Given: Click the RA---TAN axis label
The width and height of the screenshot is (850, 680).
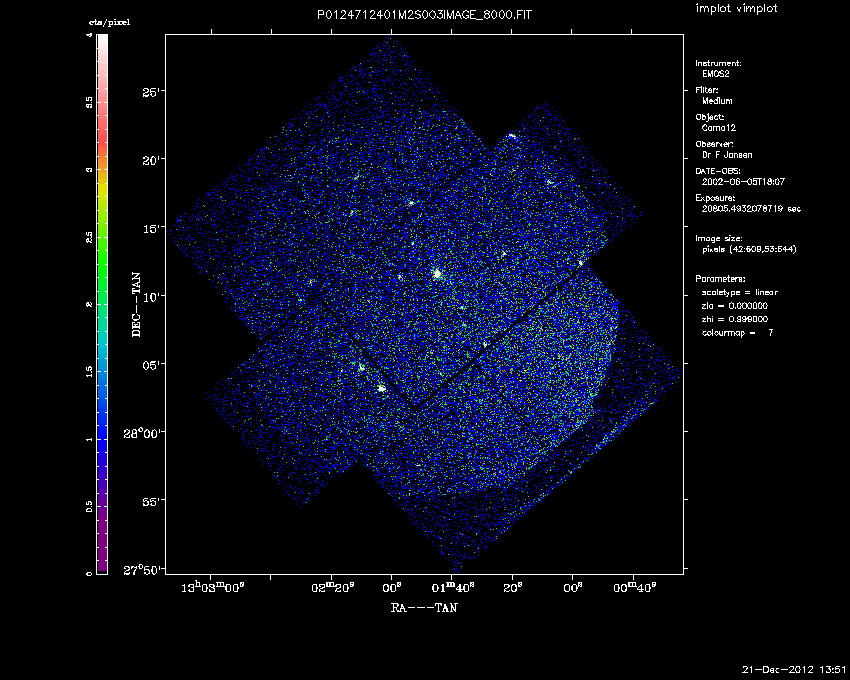Looking at the screenshot, I should 424,608.
